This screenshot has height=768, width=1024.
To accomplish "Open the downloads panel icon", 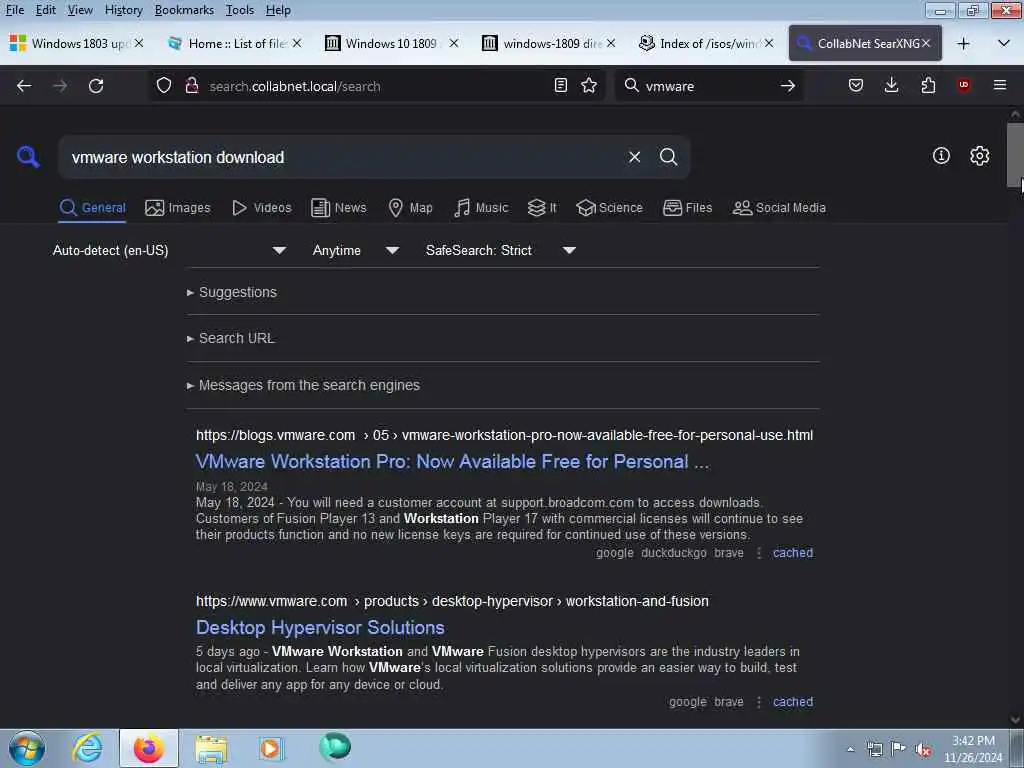I will pyautogui.click(x=891, y=85).
